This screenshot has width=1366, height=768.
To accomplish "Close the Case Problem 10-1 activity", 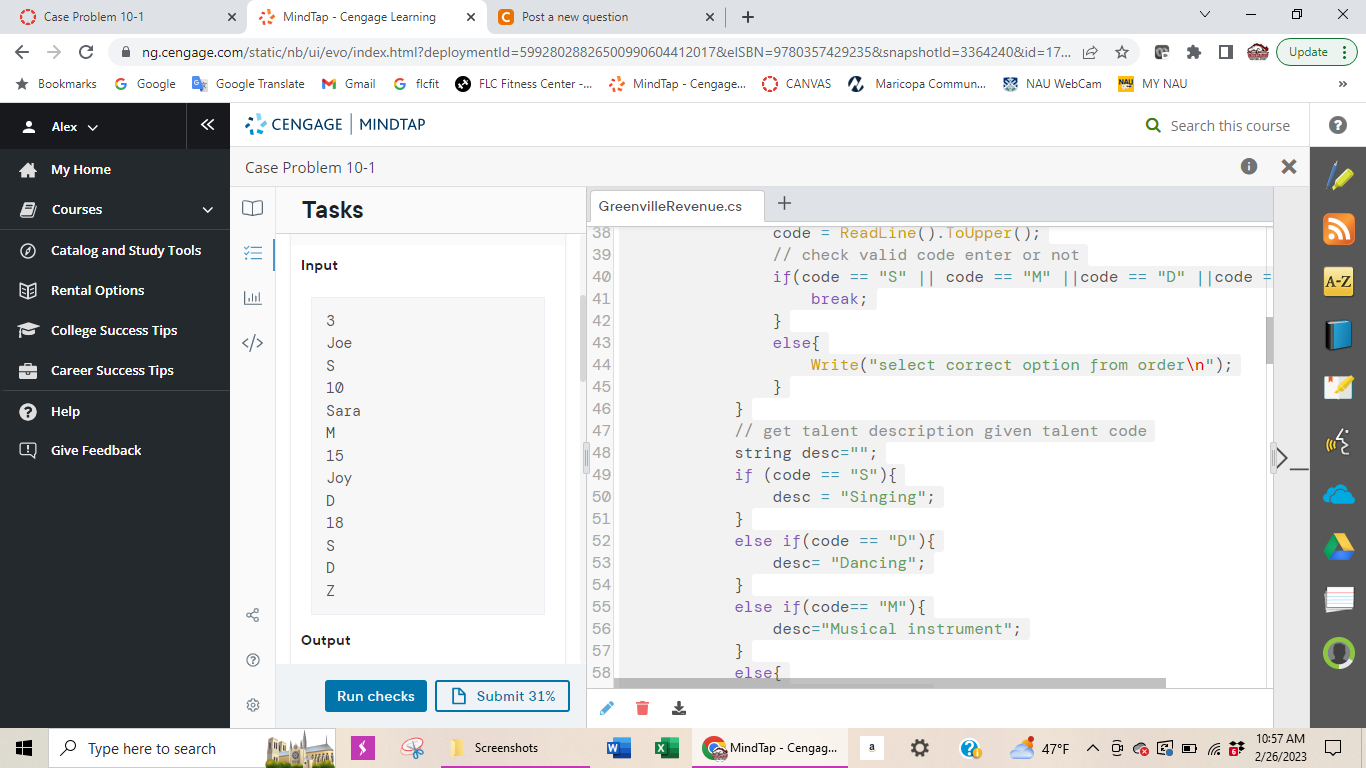I will pos(1289,167).
